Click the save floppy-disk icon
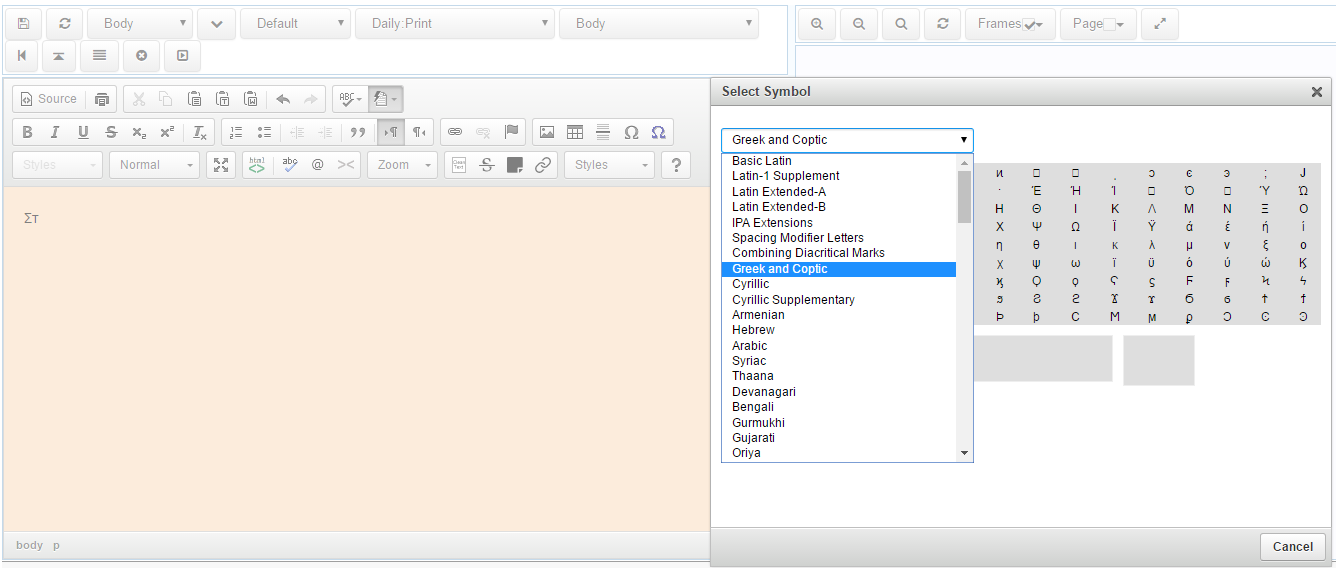Image resolution: width=1336 pixels, height=568 pixels. pyautogui.click(x=24, y=23)
